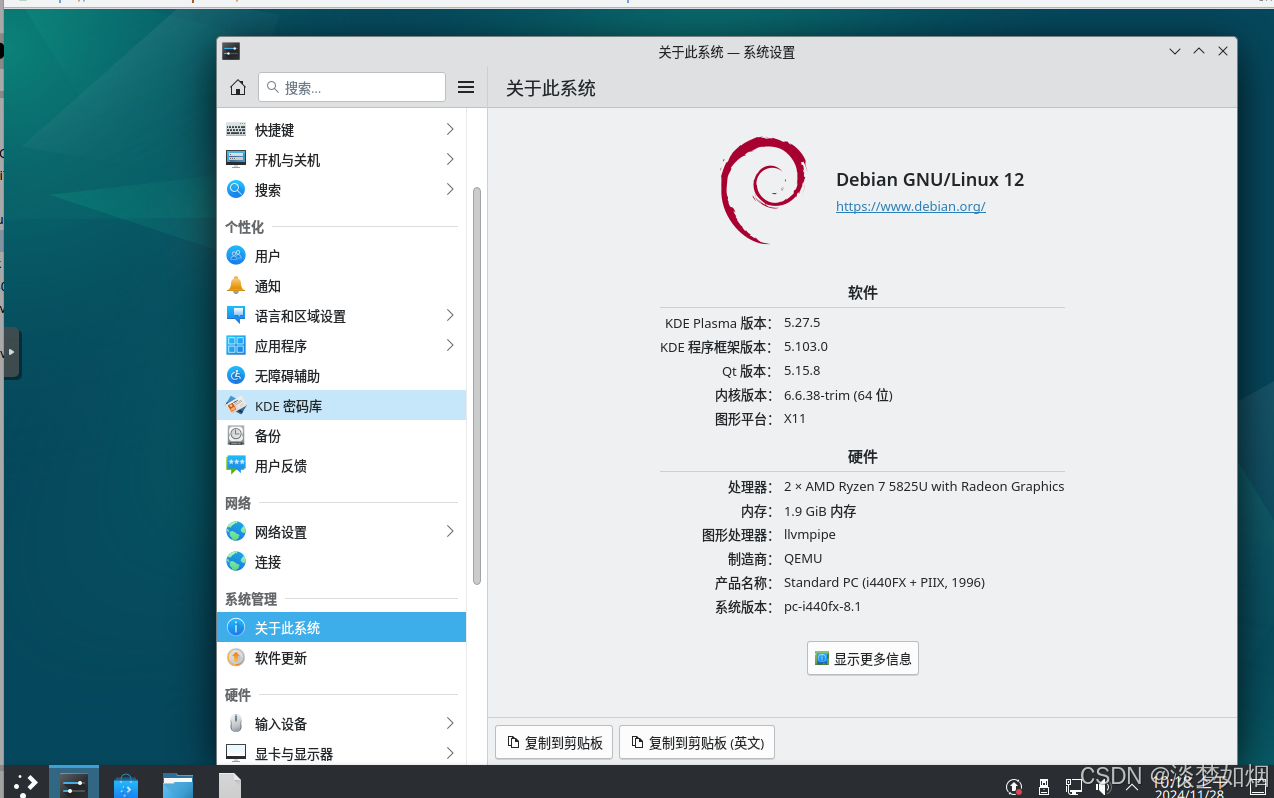This screenshot has height=798, width=1274.
Task: Open the hamburger menu beside search
Action: (x=466, y=87)
